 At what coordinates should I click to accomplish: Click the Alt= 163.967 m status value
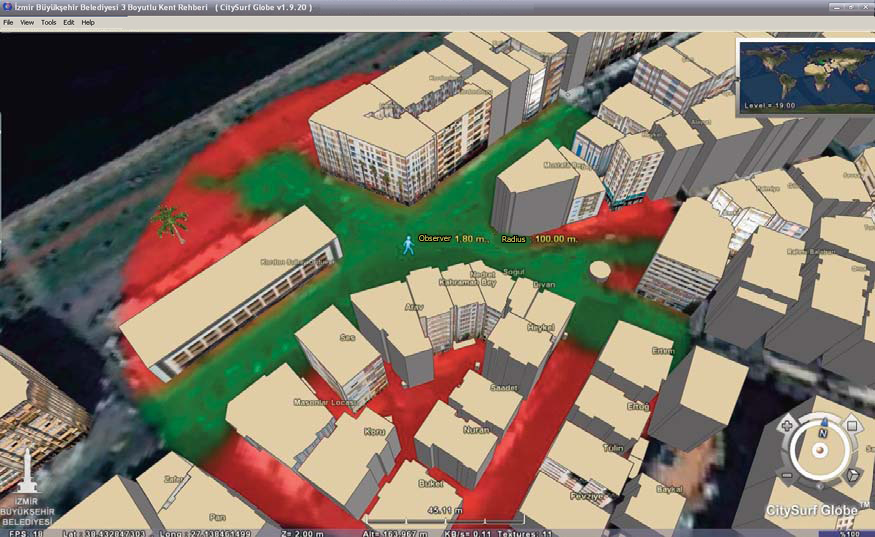(x=397, y=533)
